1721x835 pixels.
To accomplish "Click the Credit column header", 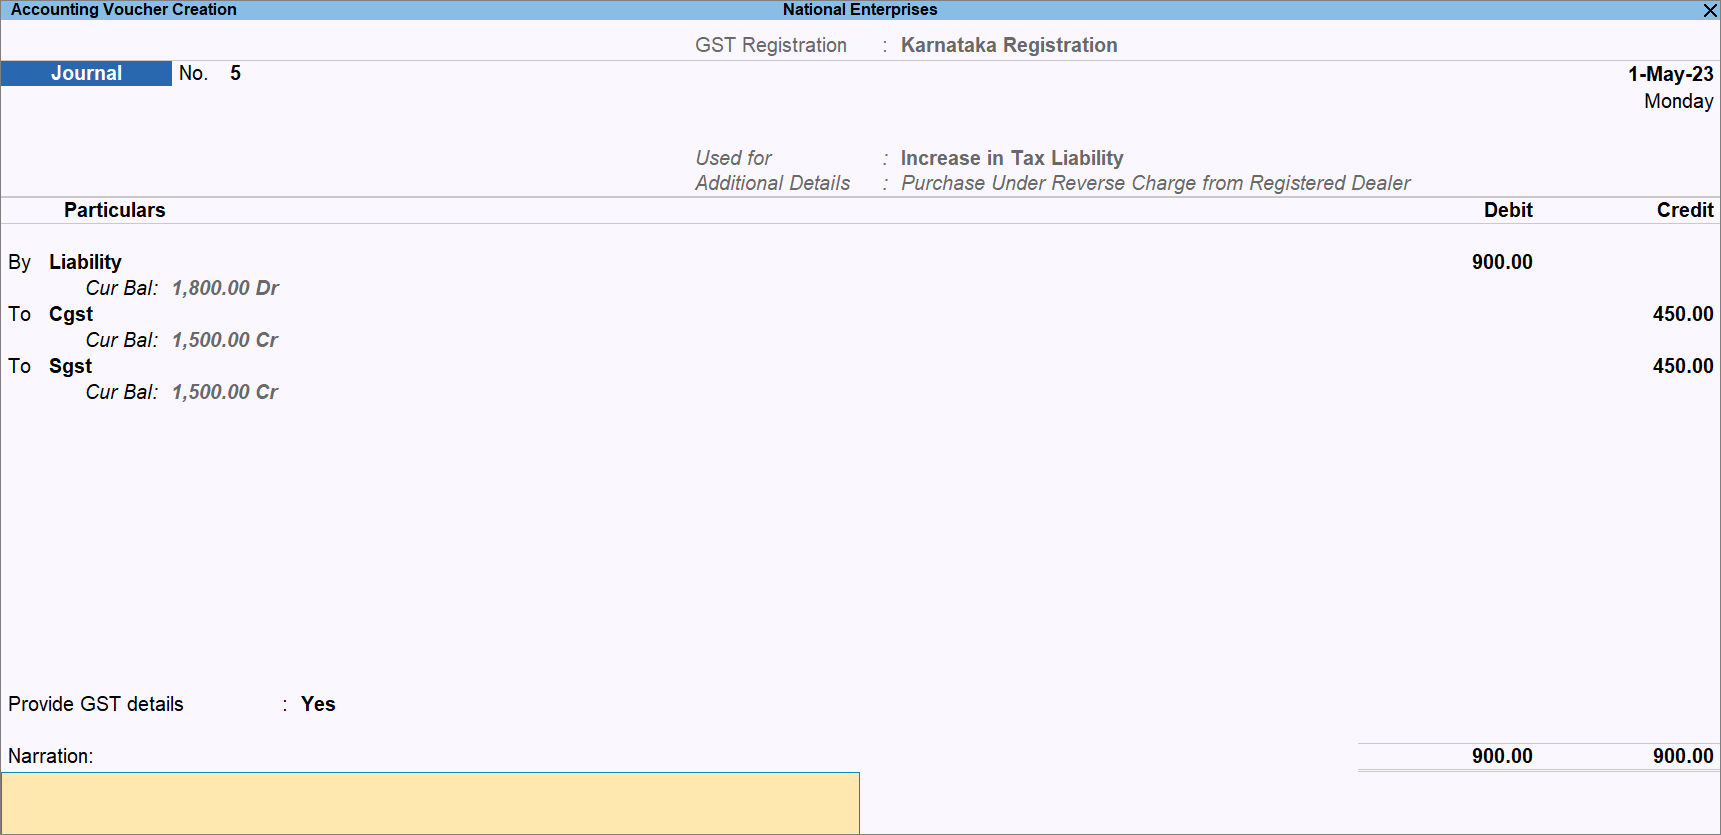I will click(1684, 210).
